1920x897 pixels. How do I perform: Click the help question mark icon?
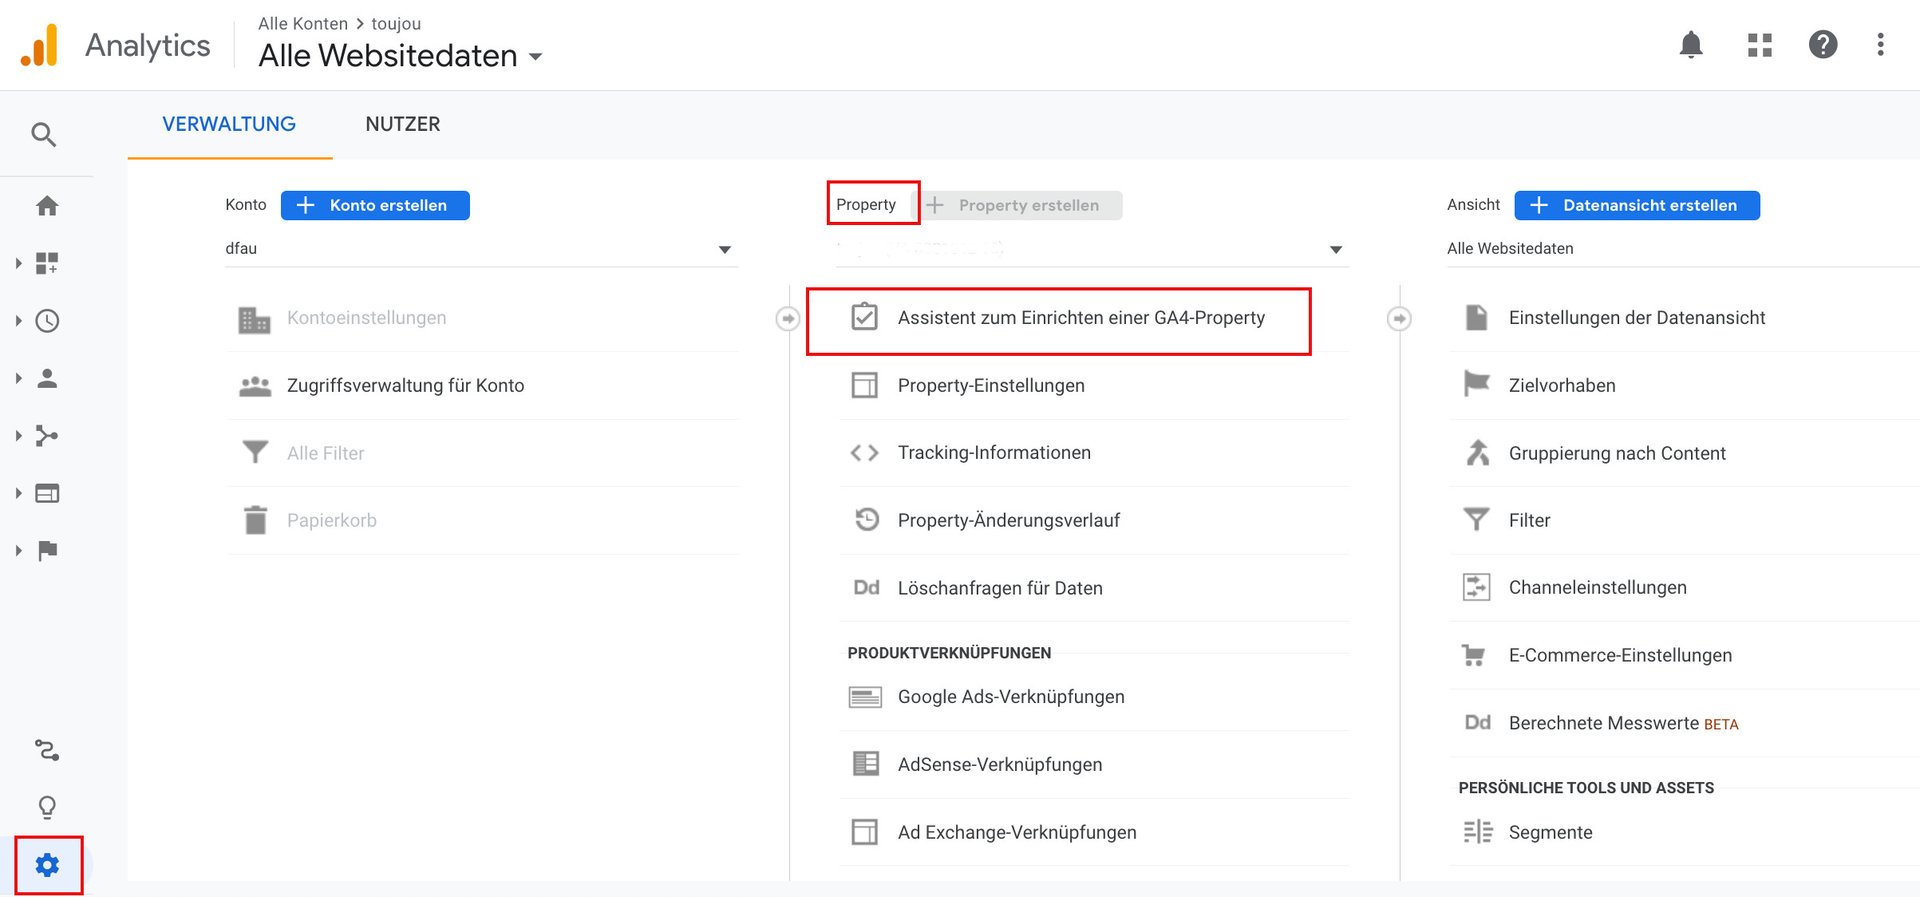pyautogui.click(x=1822, y=45)
